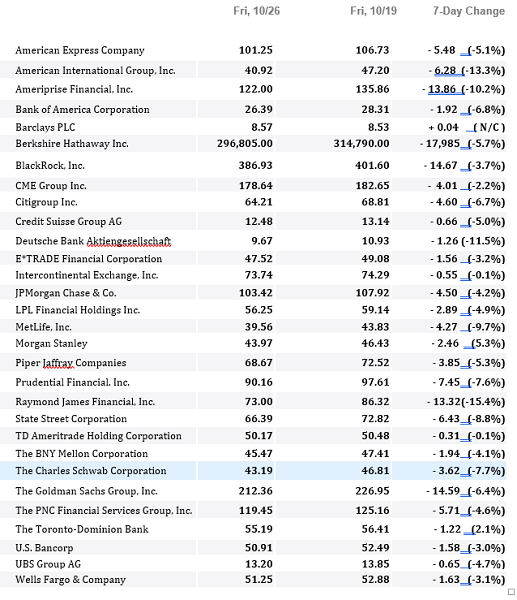The width and height of the screenshot is (517, 600).
Task: Click the 'UBS Group AG' cell
Action: [48, 564]
